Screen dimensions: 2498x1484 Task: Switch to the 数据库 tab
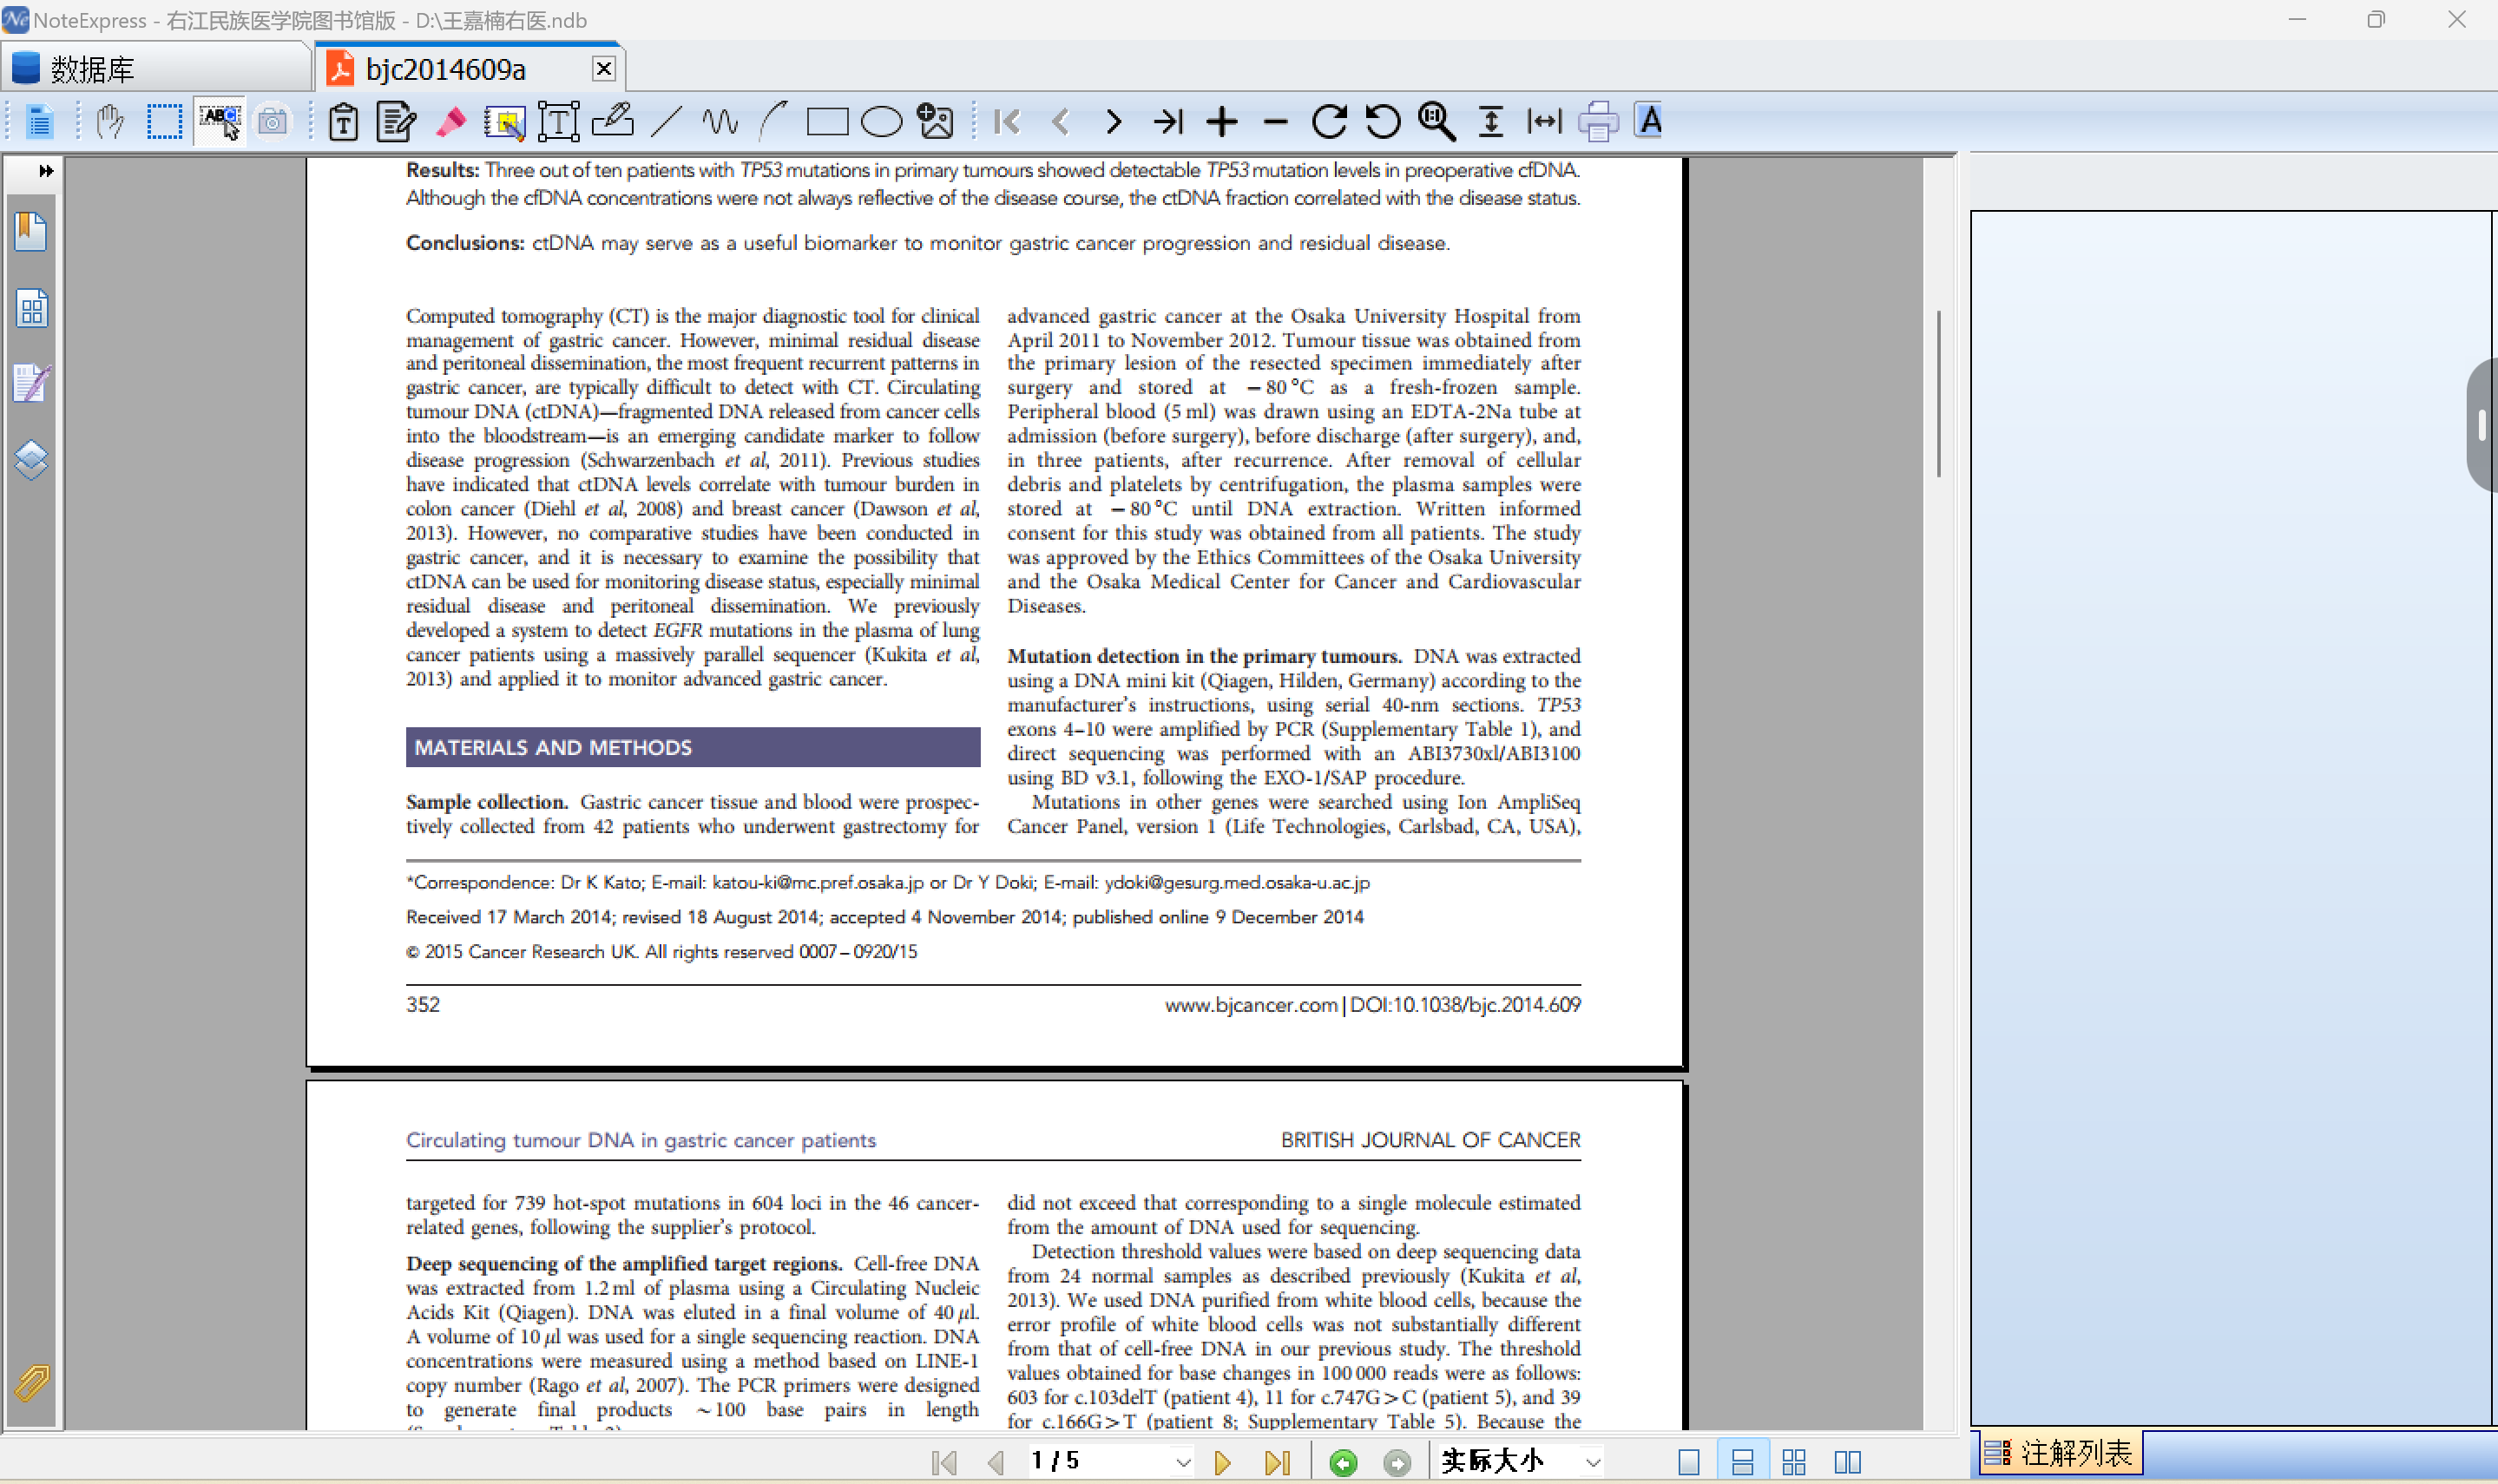tap(157, 68)
